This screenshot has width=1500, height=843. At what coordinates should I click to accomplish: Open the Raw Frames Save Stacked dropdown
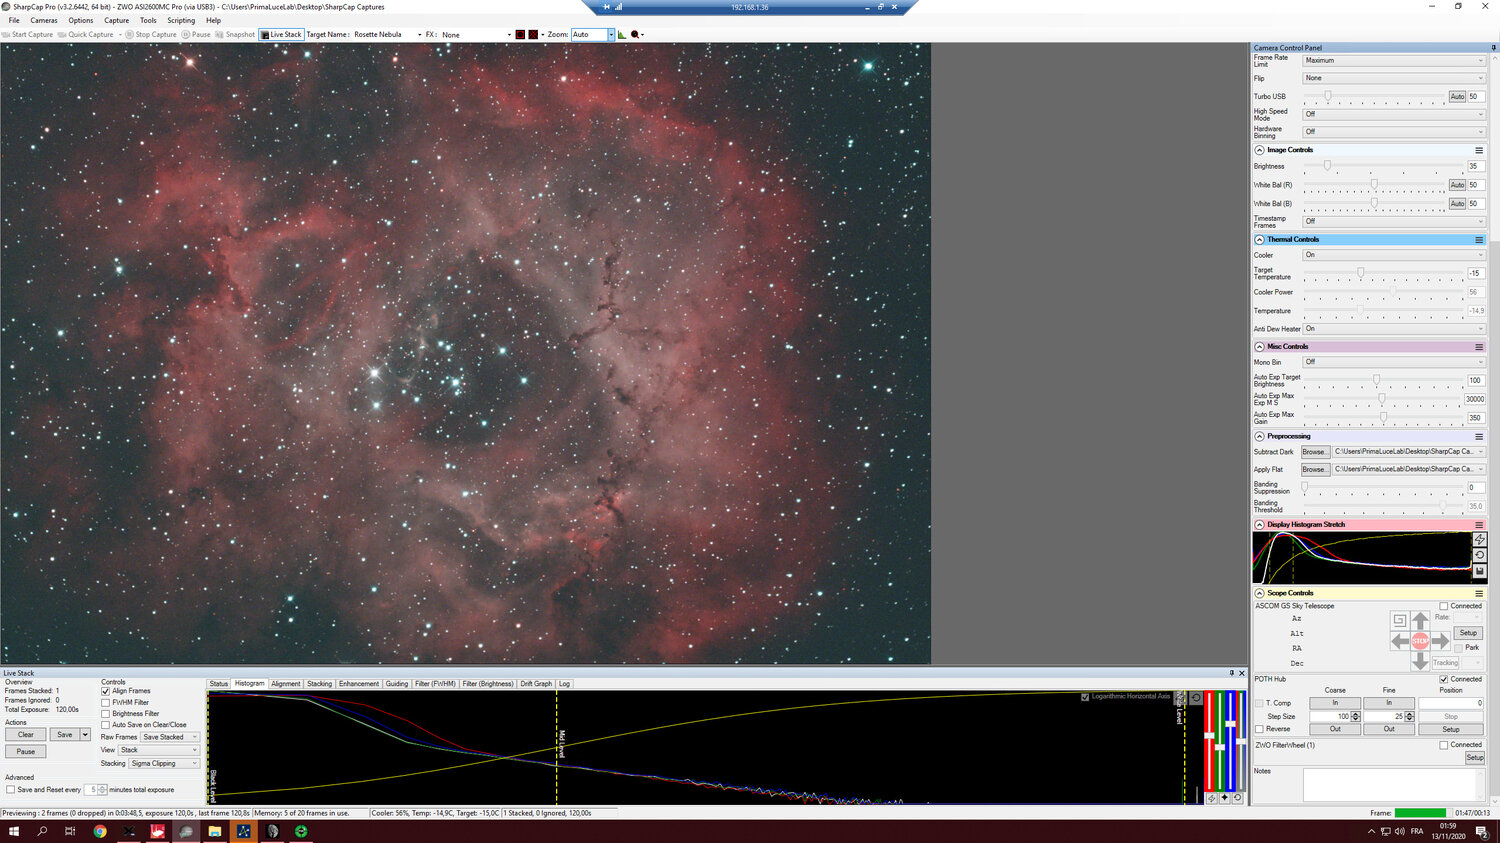tap(170, 737)
